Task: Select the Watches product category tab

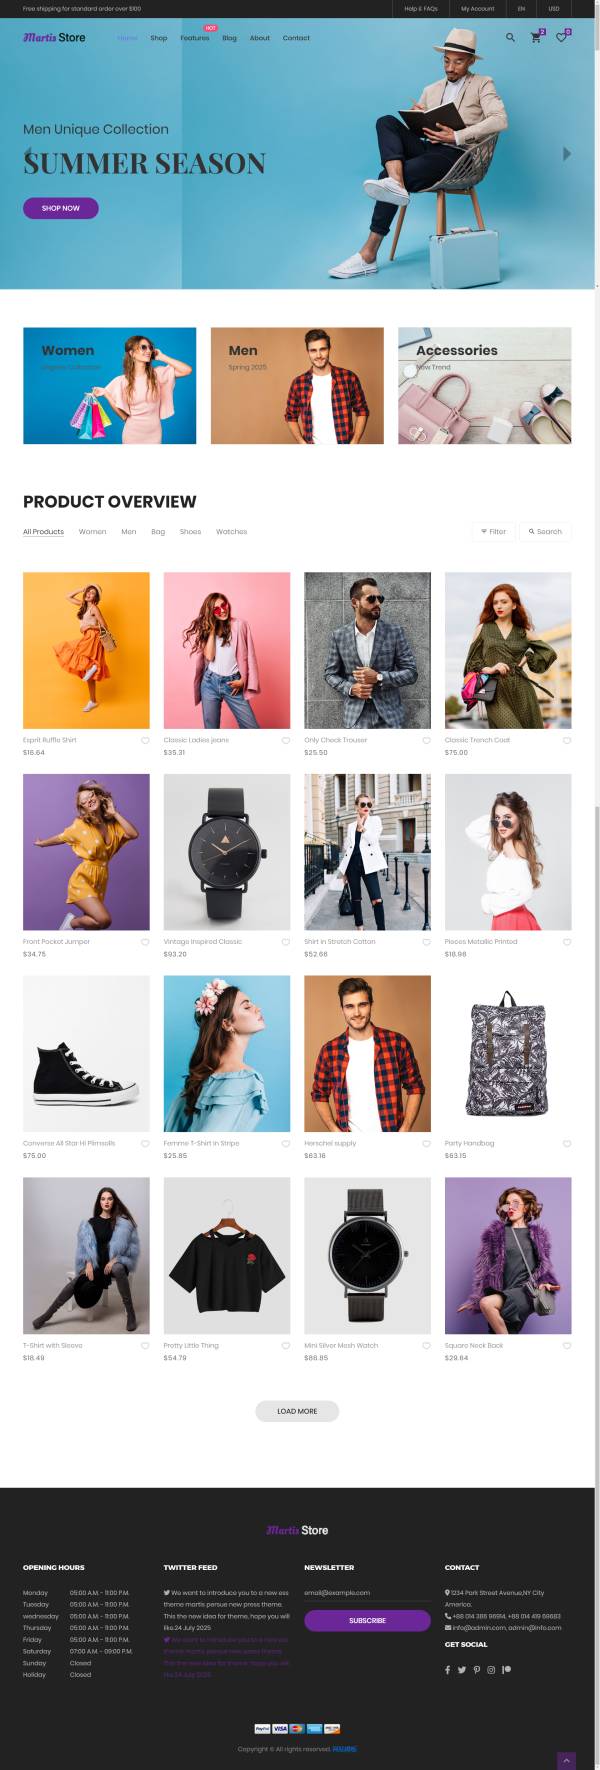Action: coord(231,532)
